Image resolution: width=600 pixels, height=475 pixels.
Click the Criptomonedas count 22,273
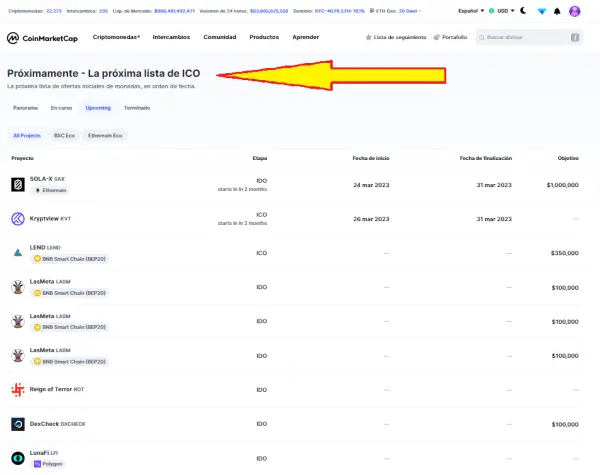[54, 11]
